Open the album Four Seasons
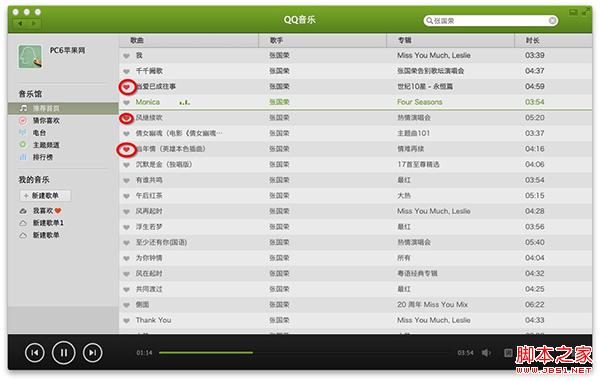600x381 pixels. (x=420, y=102)
